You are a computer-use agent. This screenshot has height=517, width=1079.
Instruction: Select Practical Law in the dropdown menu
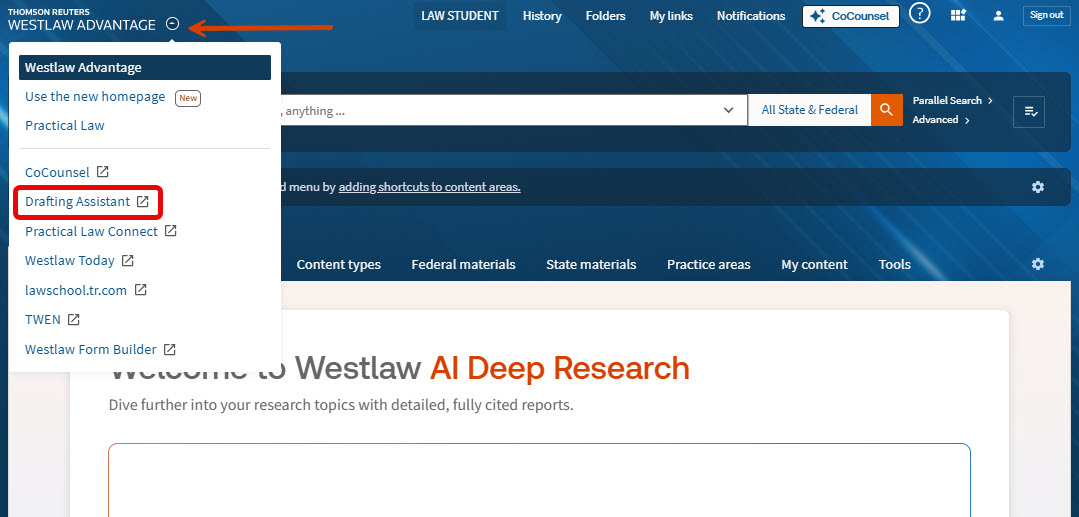[65, 126]
